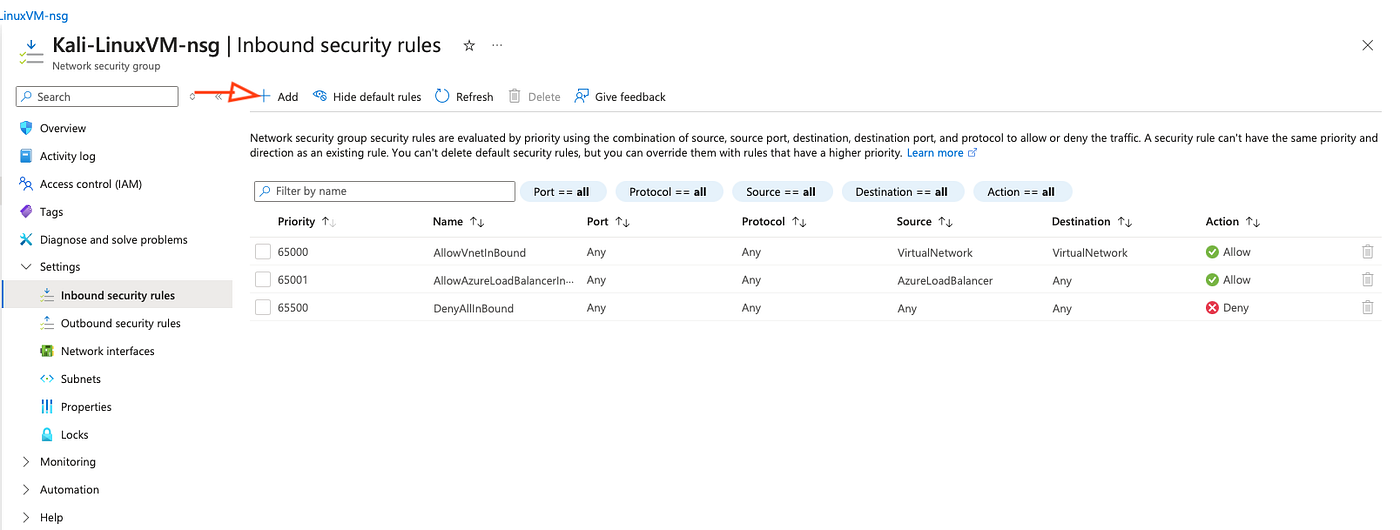Click the Give feedback person icon
This screenshot has height=530, width=1400.
click(x=581, y=96)
